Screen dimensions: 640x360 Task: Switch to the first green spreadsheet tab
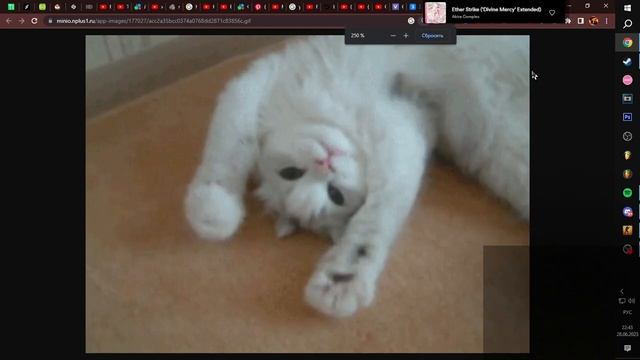click(x=11, y=7)
